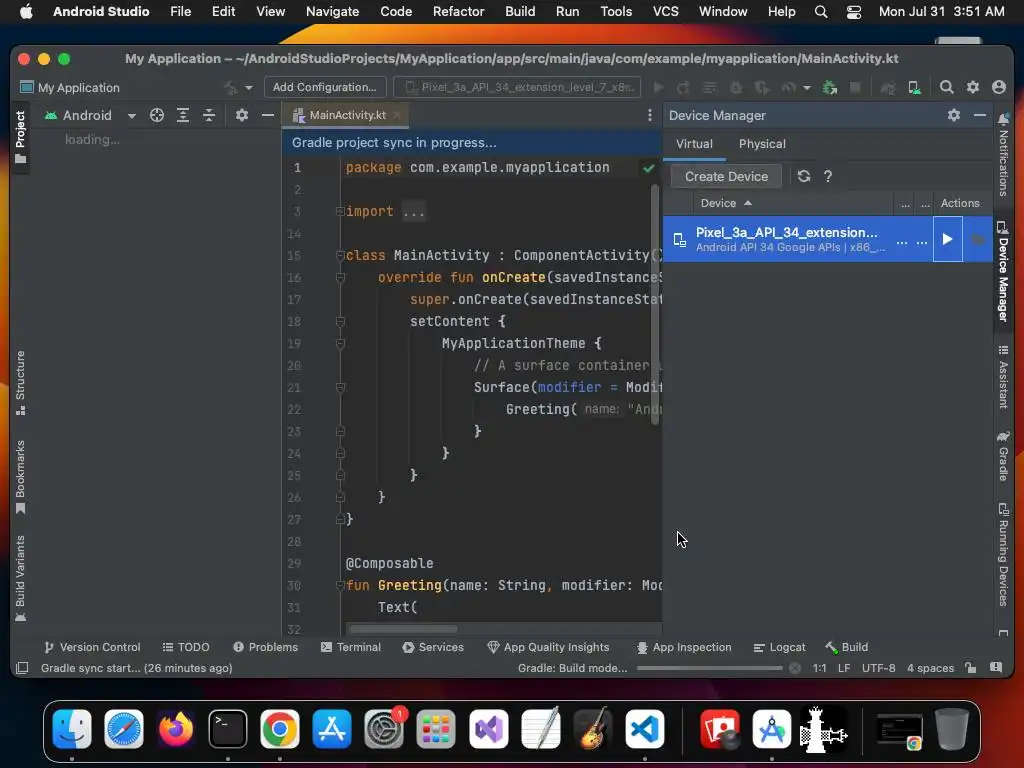
Task: Click the build hammer icon in toolbar
Action: coord(230,87)
